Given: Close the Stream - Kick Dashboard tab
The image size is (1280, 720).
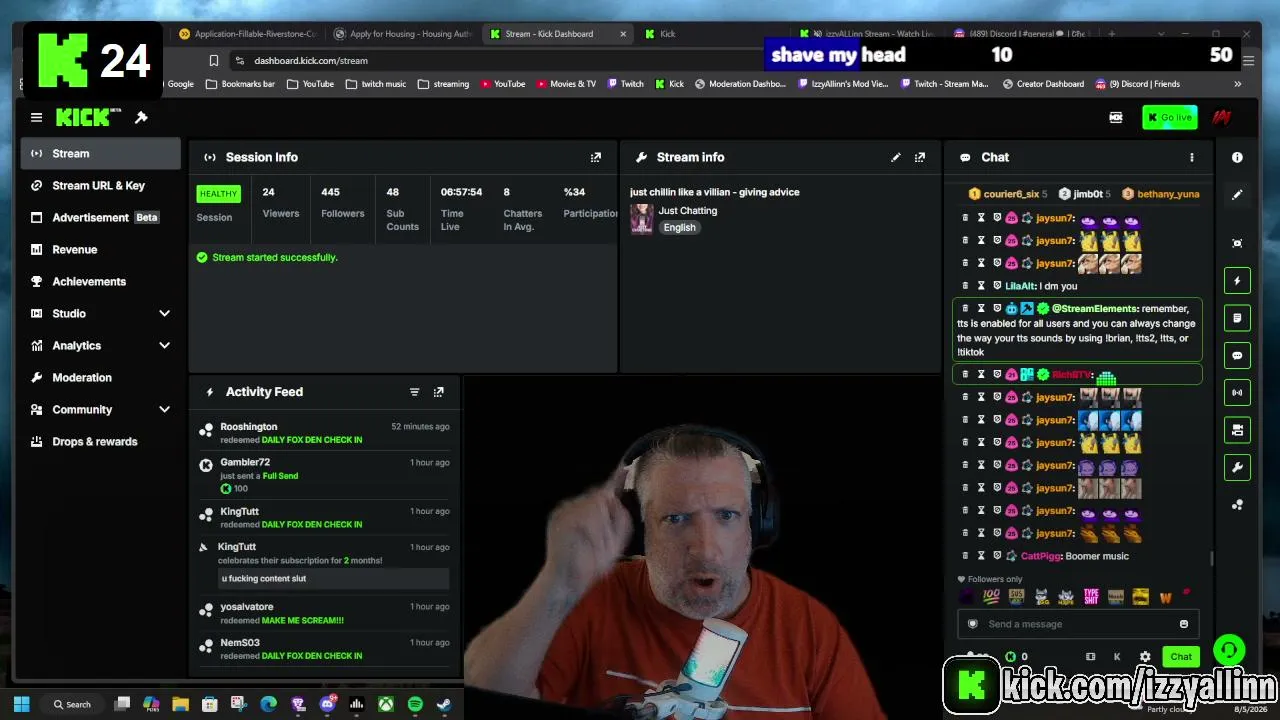Looking at the screenshot, I should pyautogui.click(x=623, y=34).
